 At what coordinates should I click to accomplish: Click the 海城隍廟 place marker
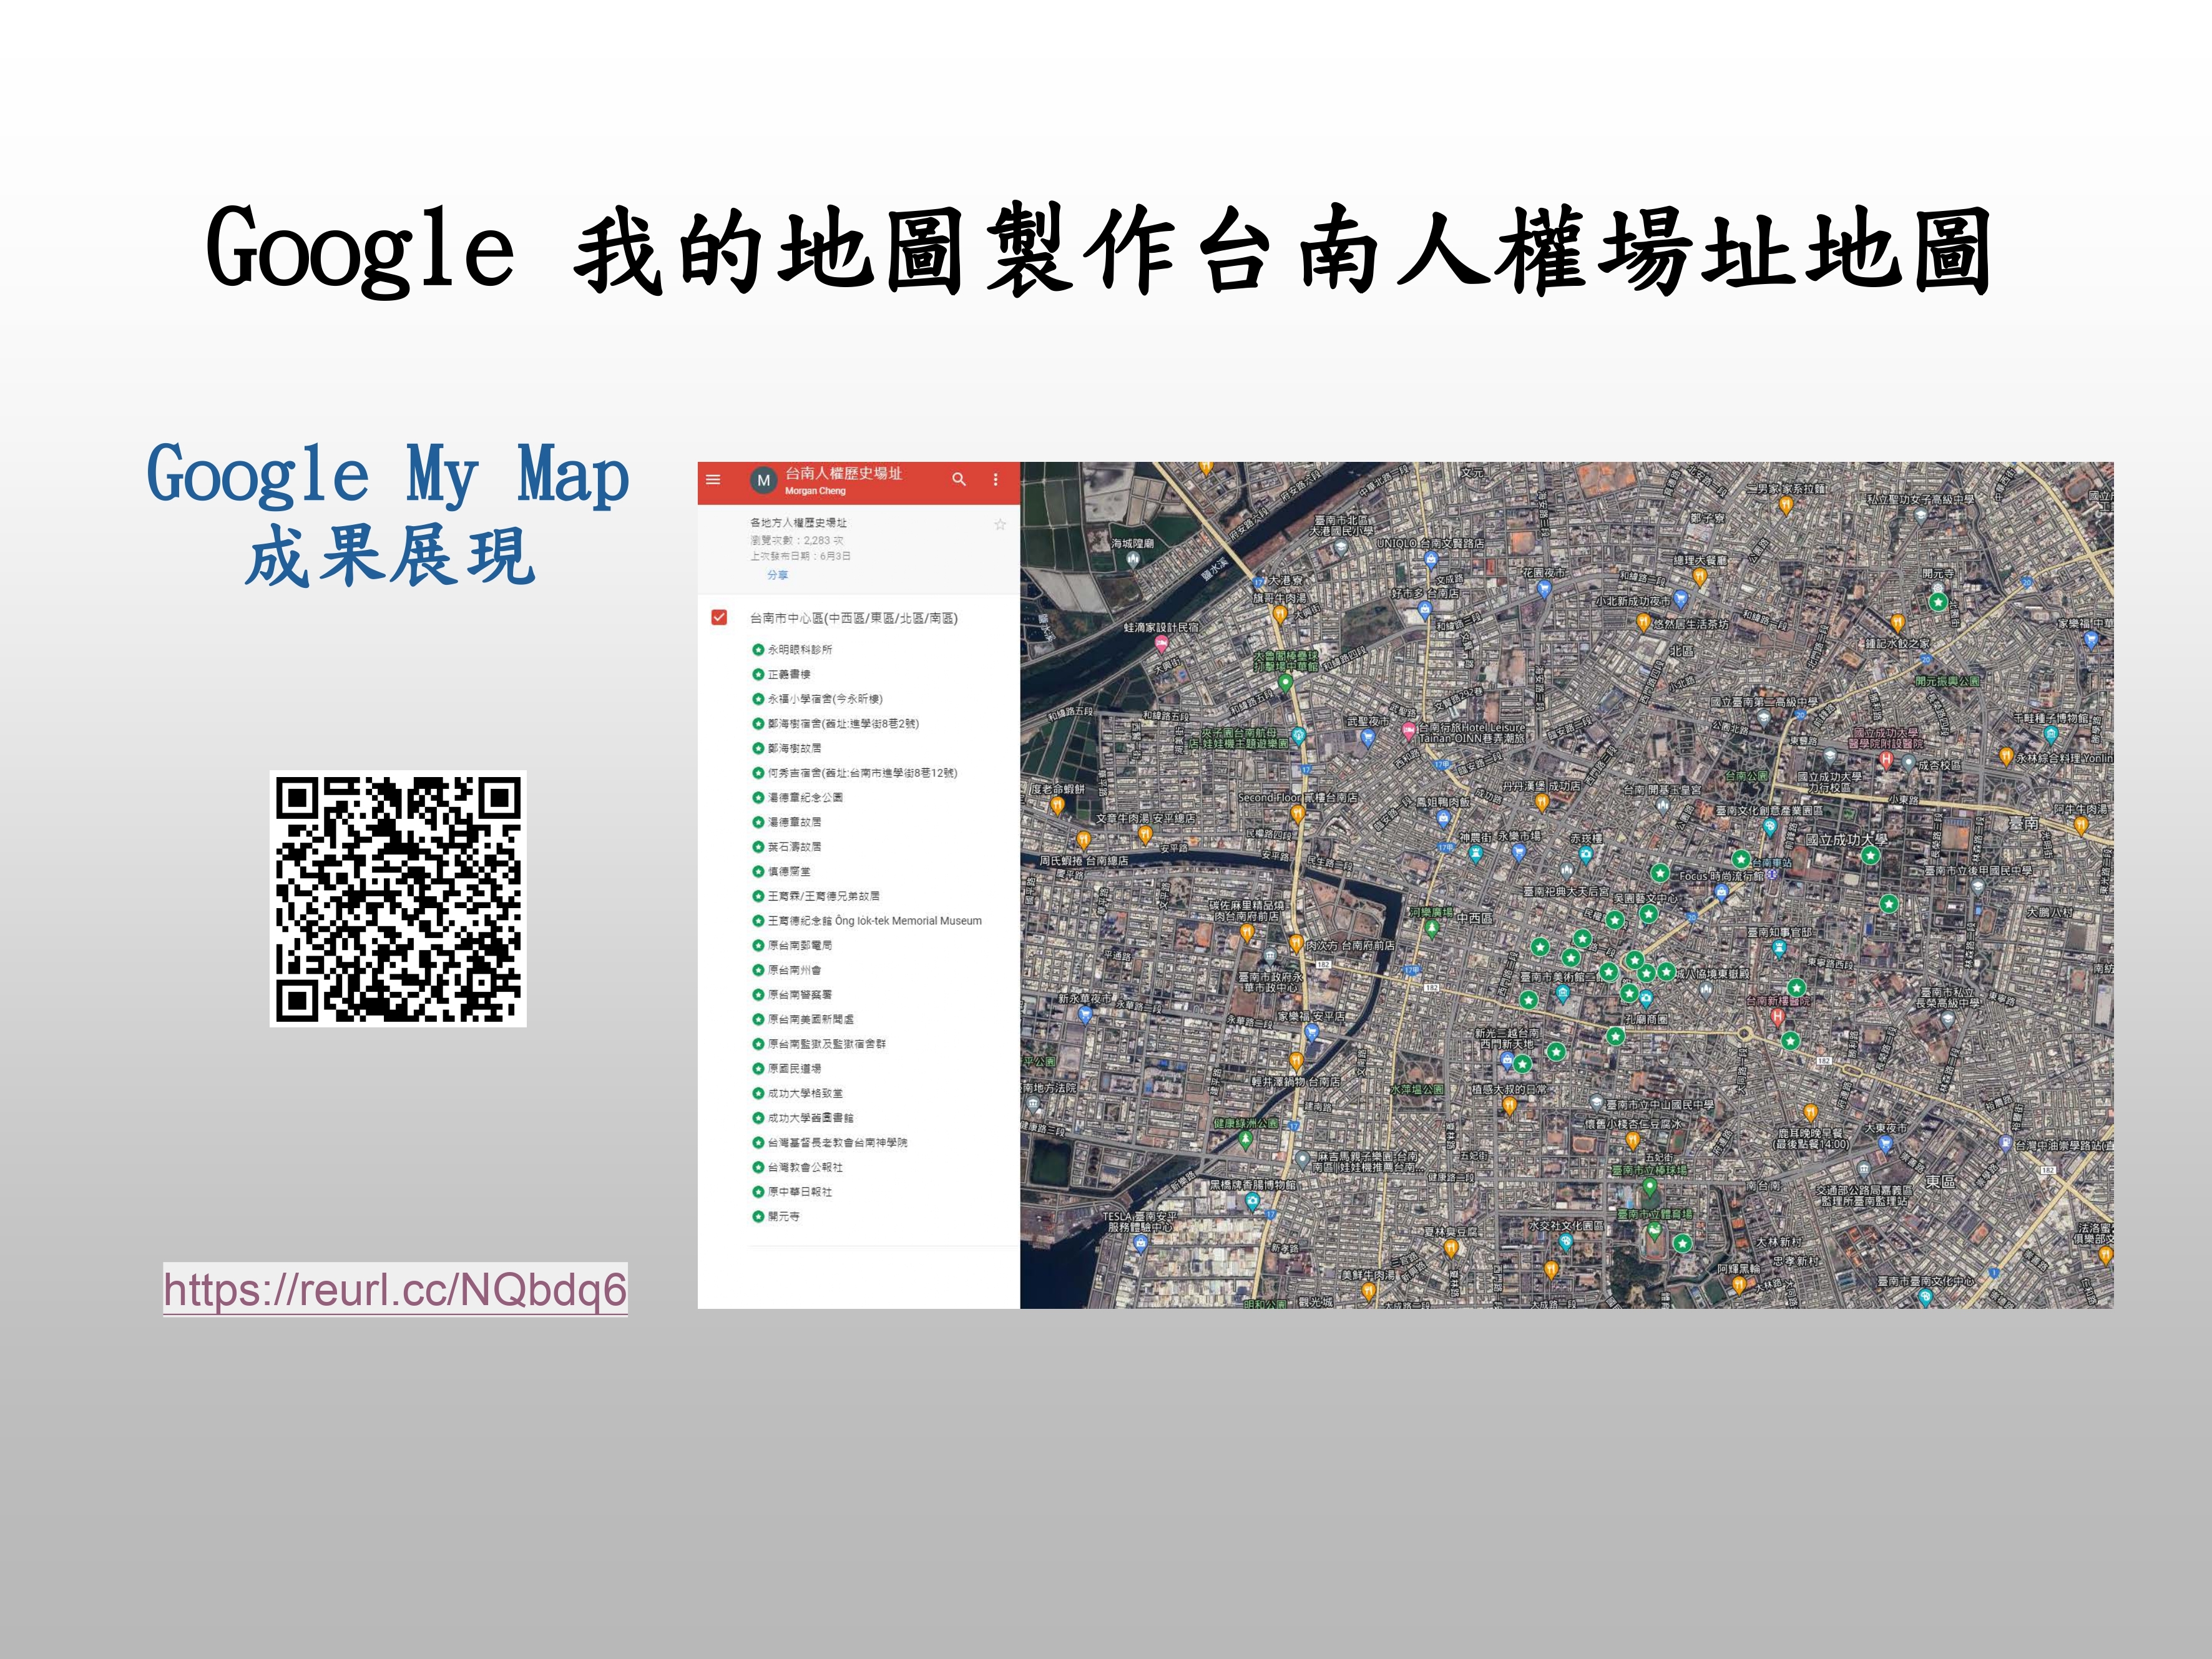pyautogui.click(x=1132, y=559)
